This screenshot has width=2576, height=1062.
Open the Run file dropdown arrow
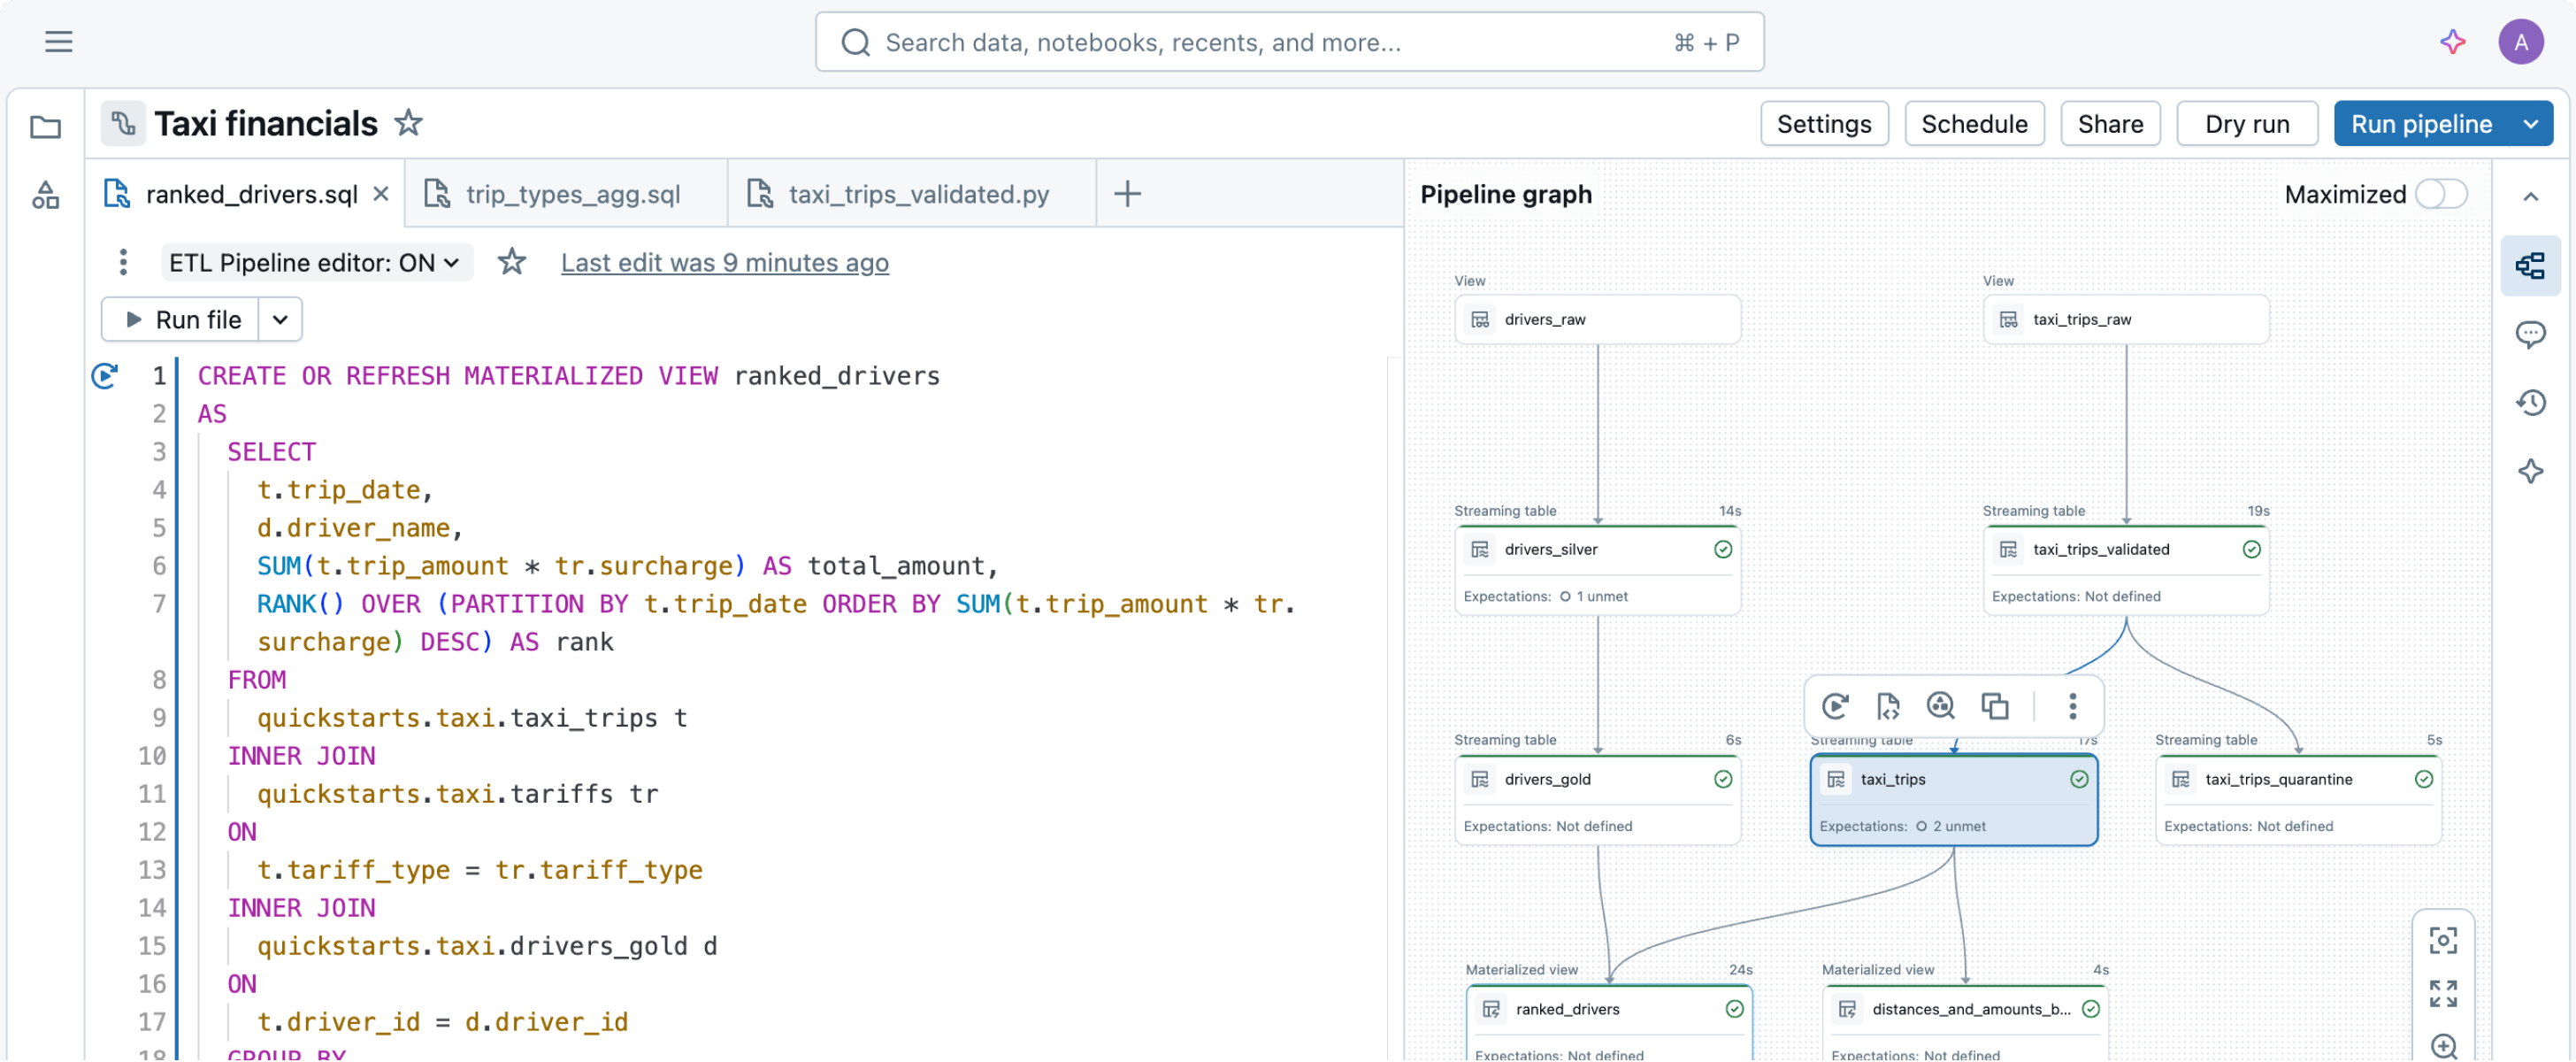[280, 320]
